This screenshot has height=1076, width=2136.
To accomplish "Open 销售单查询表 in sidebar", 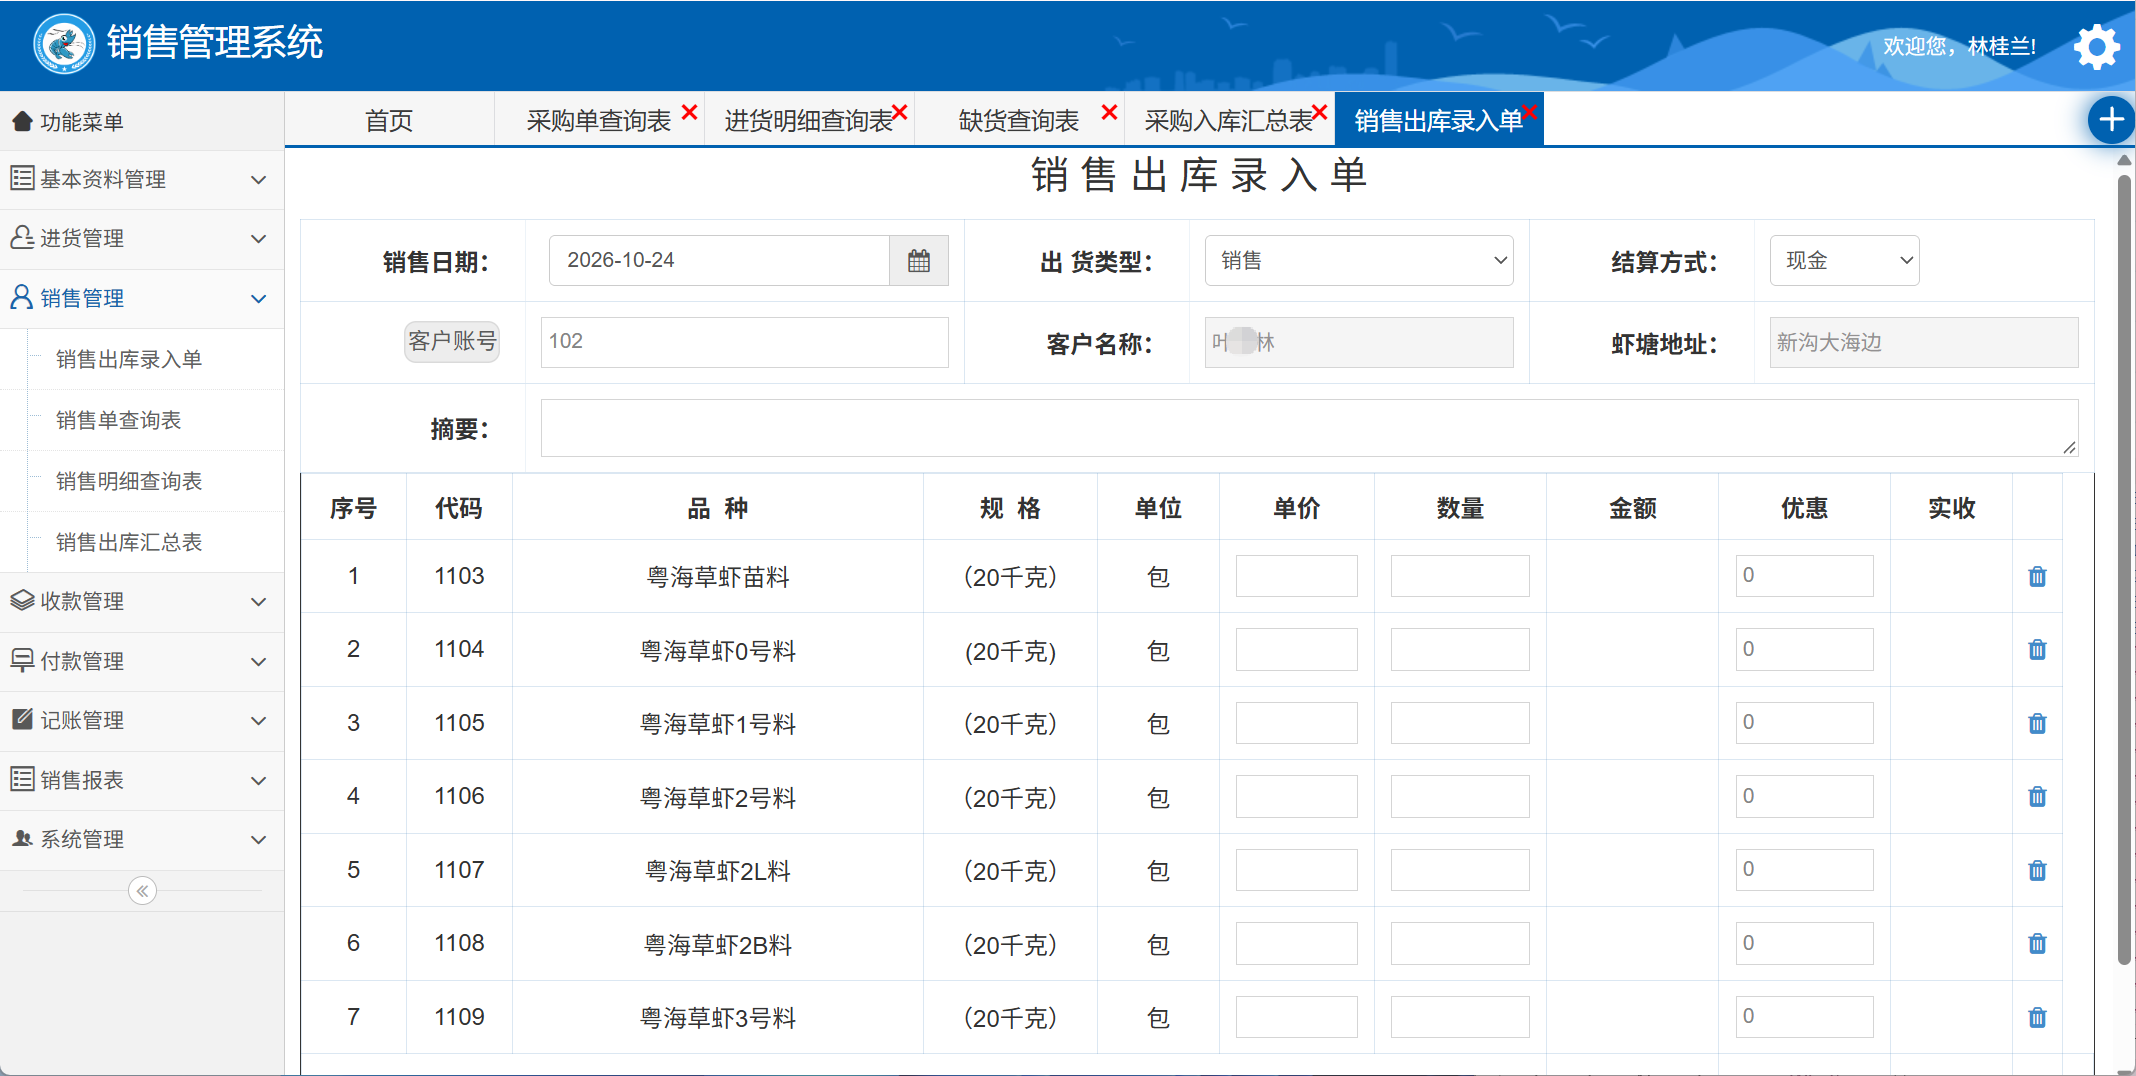I will click(119, 421).
